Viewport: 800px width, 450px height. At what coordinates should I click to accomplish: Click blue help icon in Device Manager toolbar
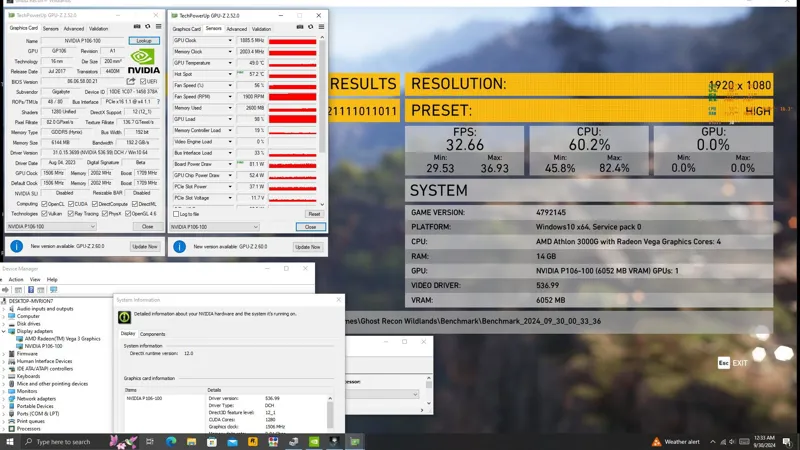pyautogui.click(x=31, y=290)
